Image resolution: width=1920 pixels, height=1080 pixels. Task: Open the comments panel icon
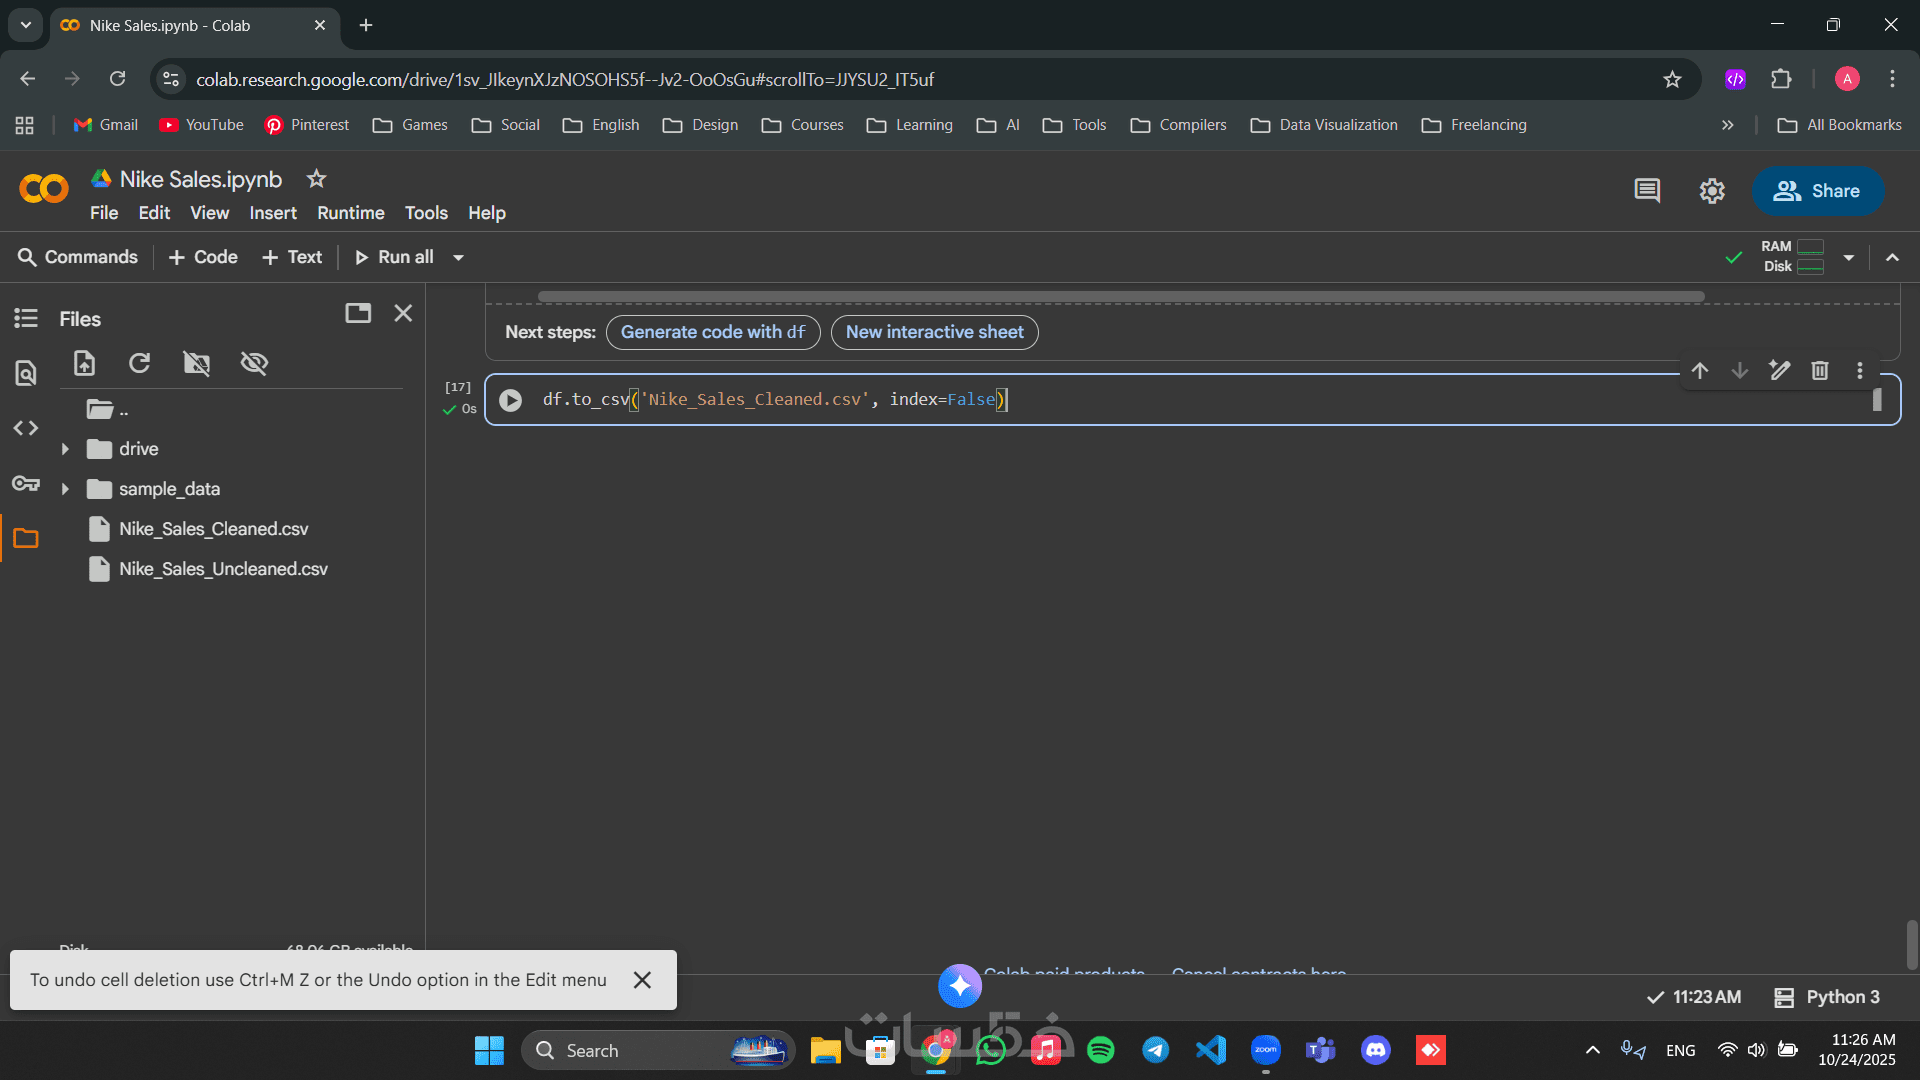point(1647,191)
